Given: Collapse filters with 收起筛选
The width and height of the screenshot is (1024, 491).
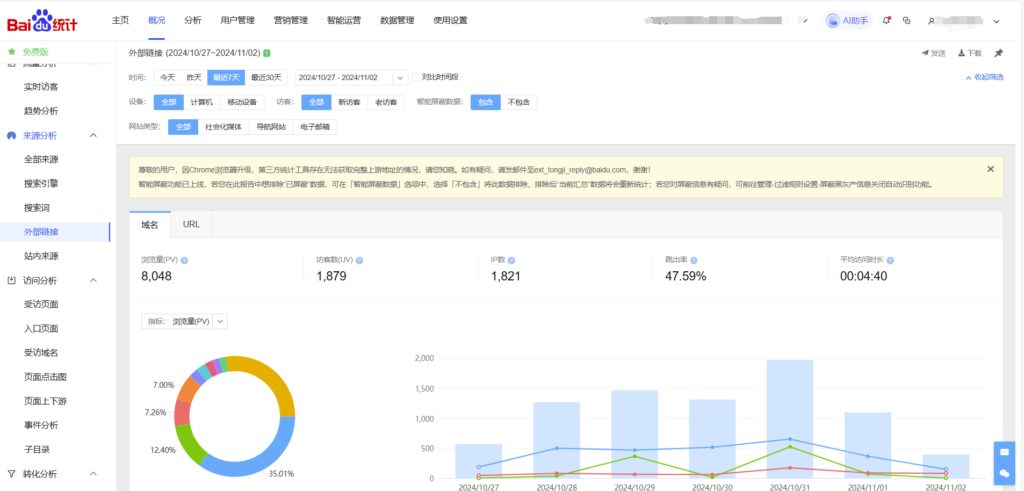Looking at the screenshot, I should tap(985, 77).
